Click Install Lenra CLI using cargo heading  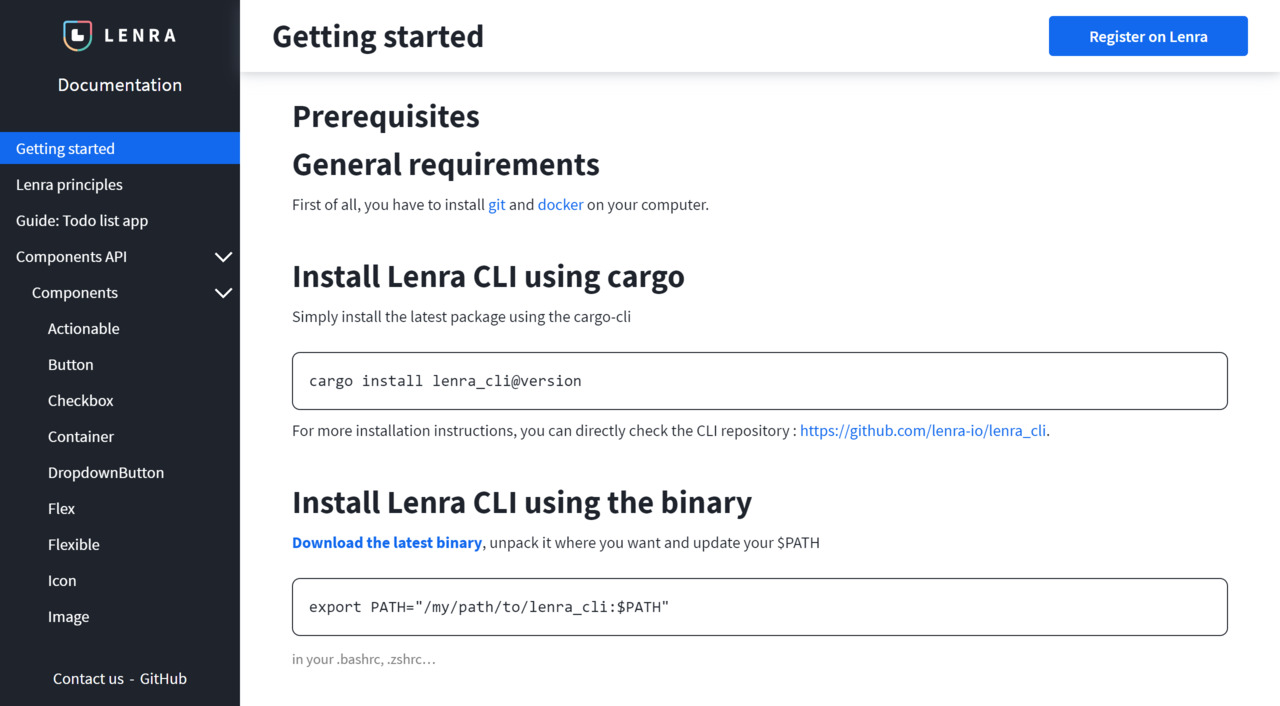(488, 276)
